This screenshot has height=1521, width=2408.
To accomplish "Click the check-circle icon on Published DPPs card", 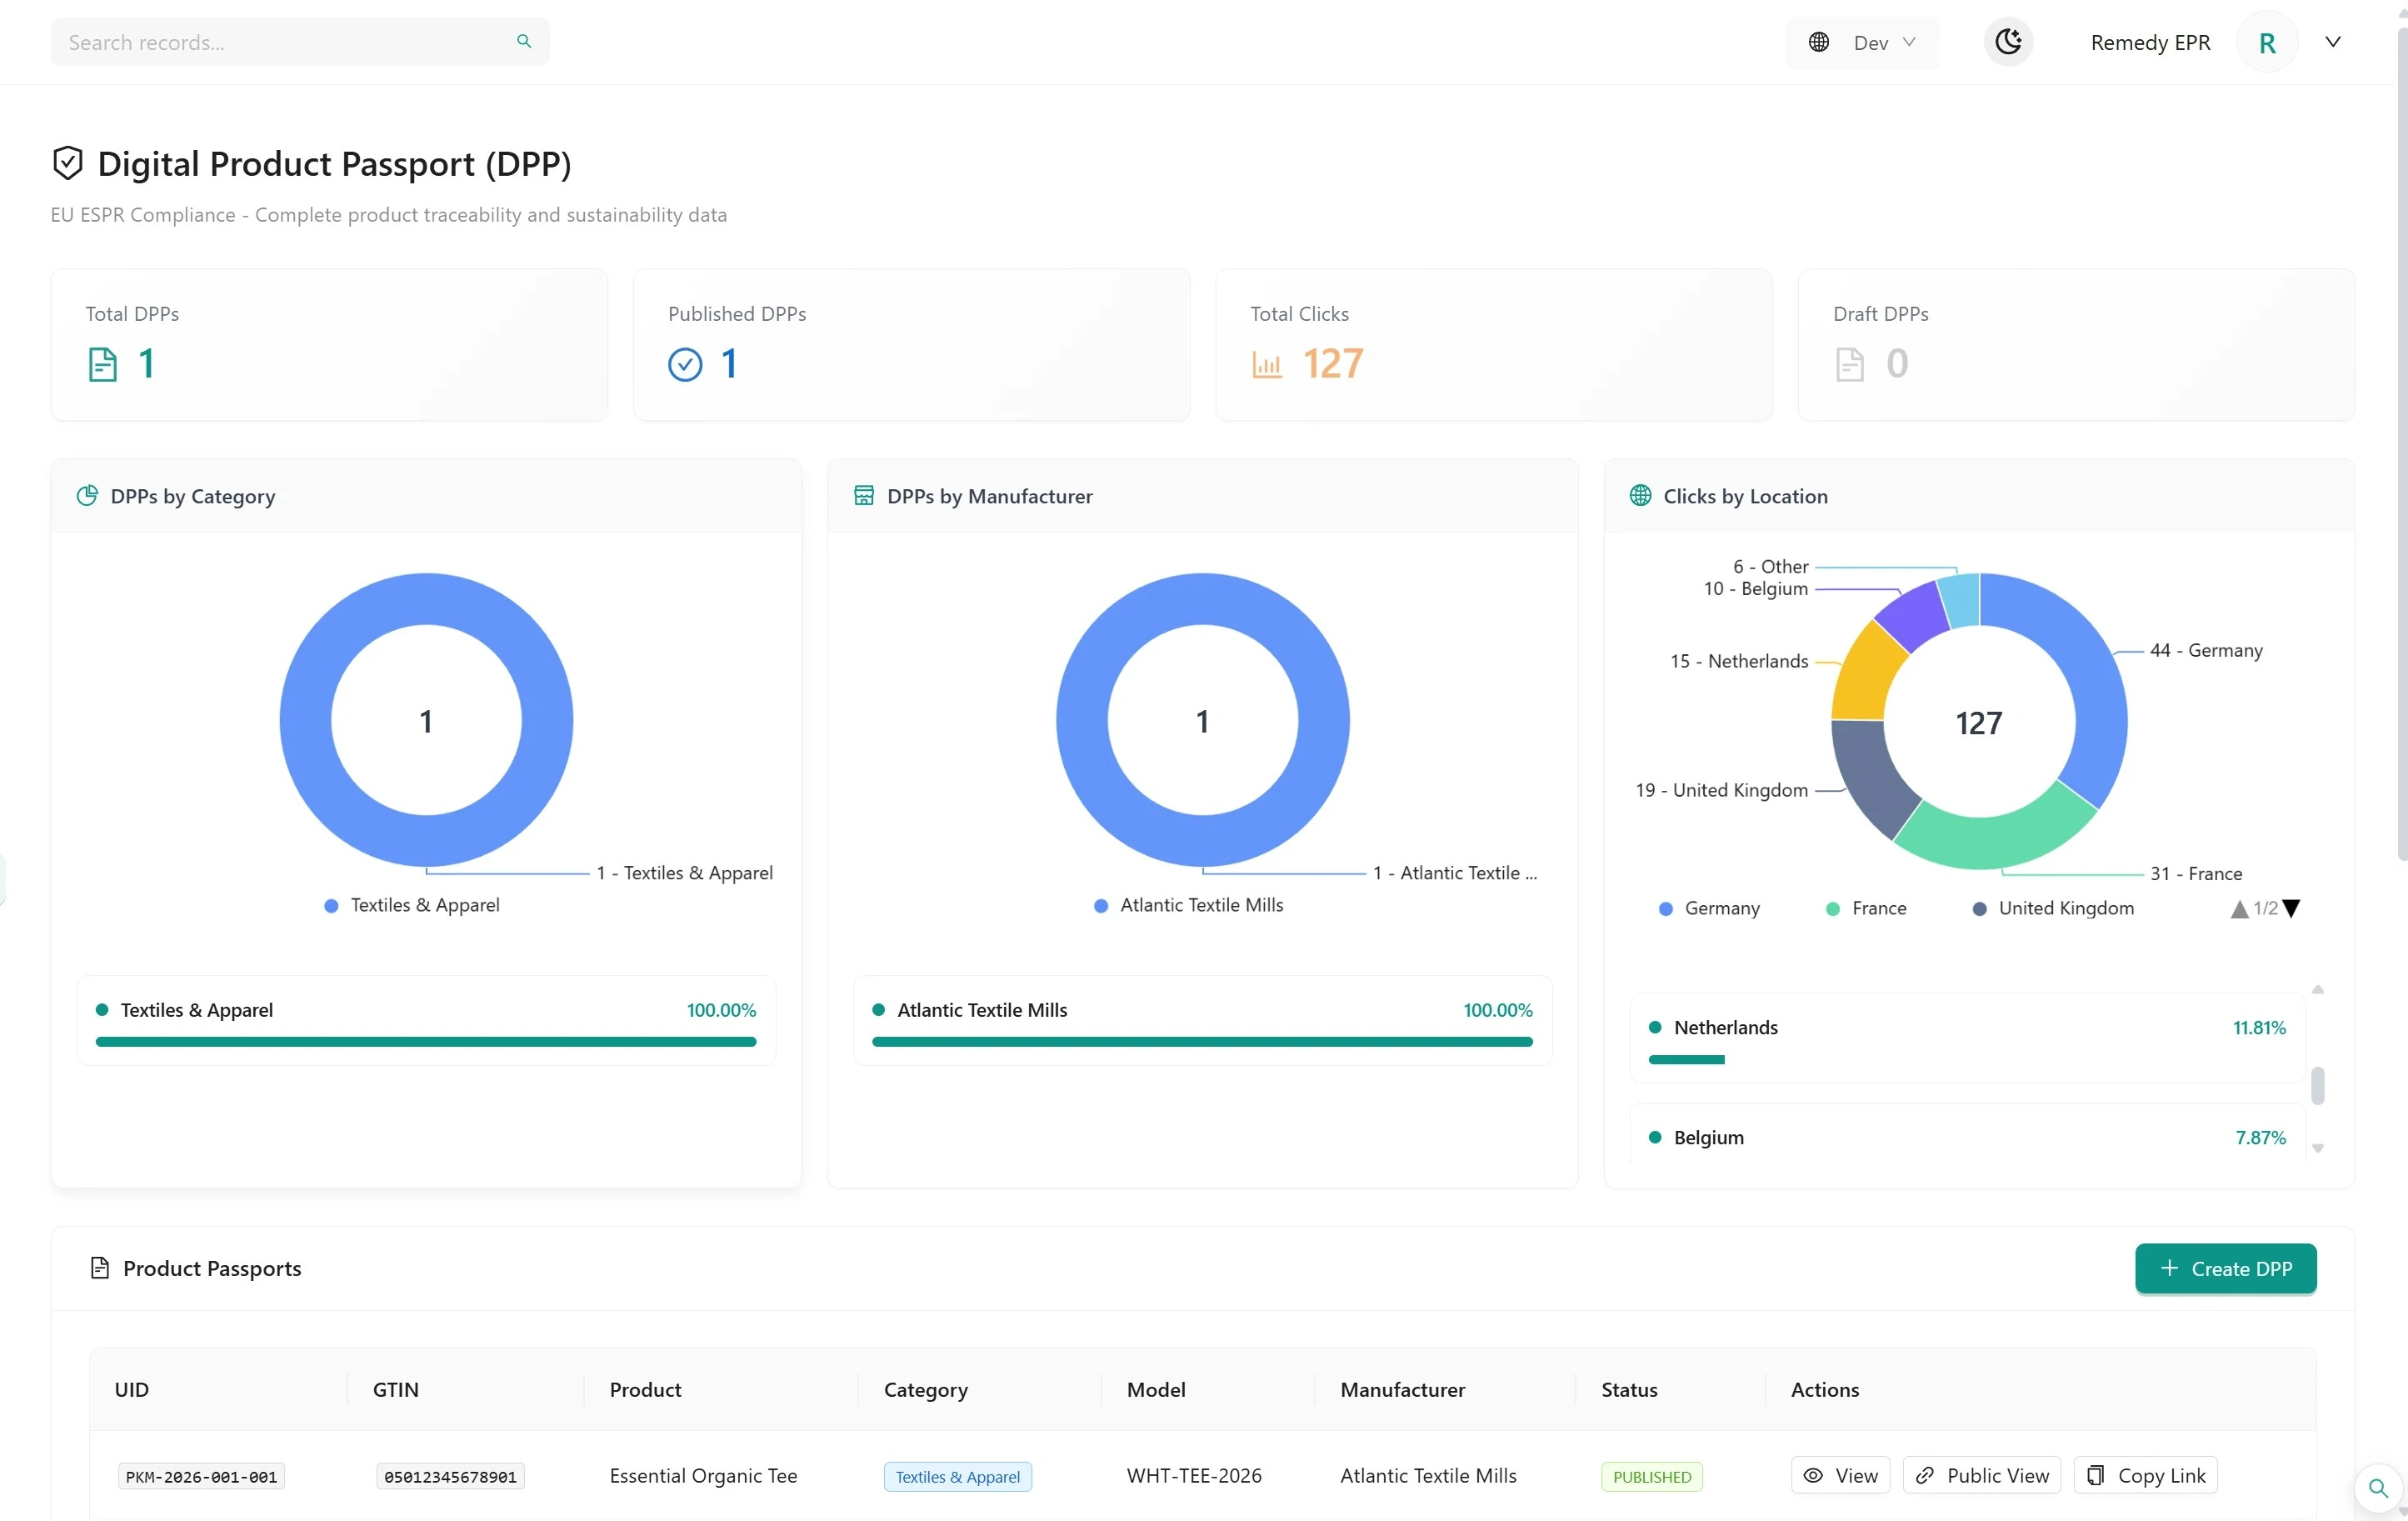I will point(685,364).
